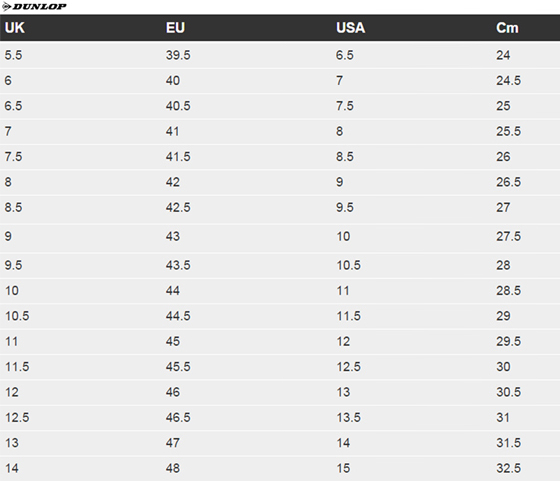The width and height of the screenshot is (560, 481).
Task: Select the USA column header
Action: pyautogui.click(x=350, y=28)
